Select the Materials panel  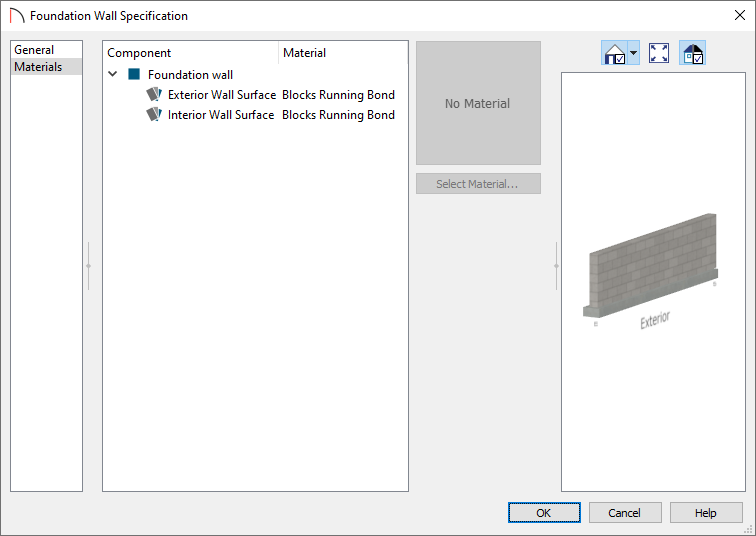[46, 67]
